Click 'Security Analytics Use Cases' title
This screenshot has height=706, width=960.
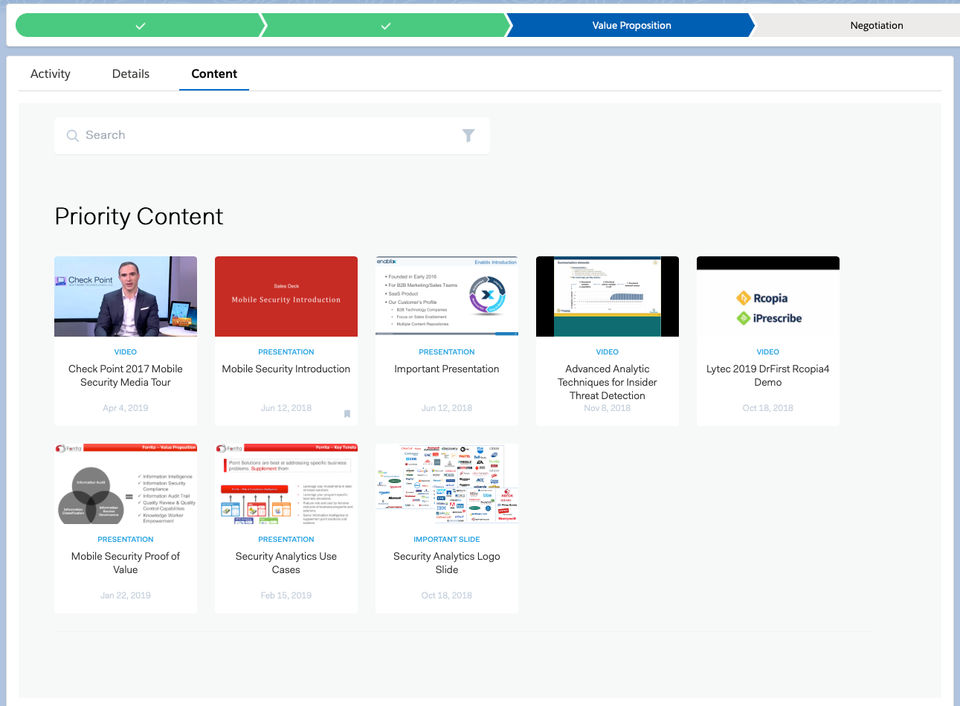286,563
